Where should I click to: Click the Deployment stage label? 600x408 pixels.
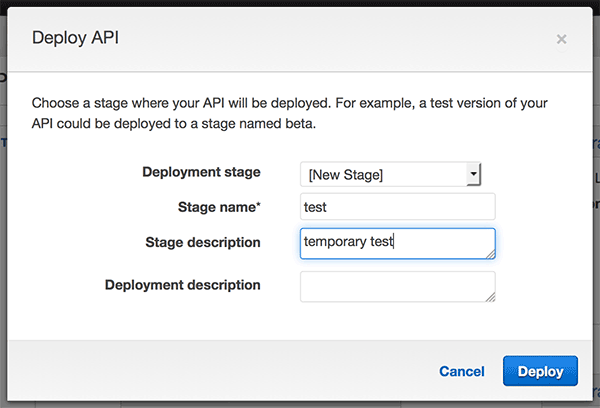[201, 172]
